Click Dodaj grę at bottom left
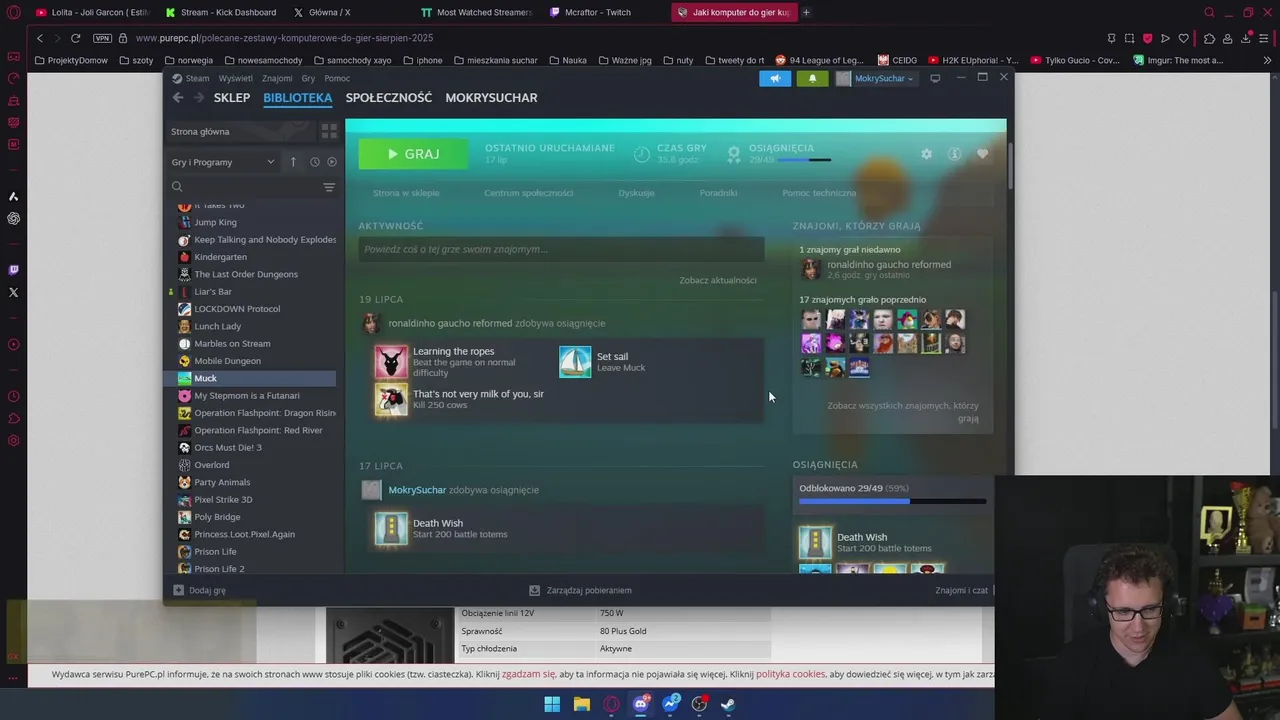This screenshot has width=1280, height=720. click(x=200, y=590)
